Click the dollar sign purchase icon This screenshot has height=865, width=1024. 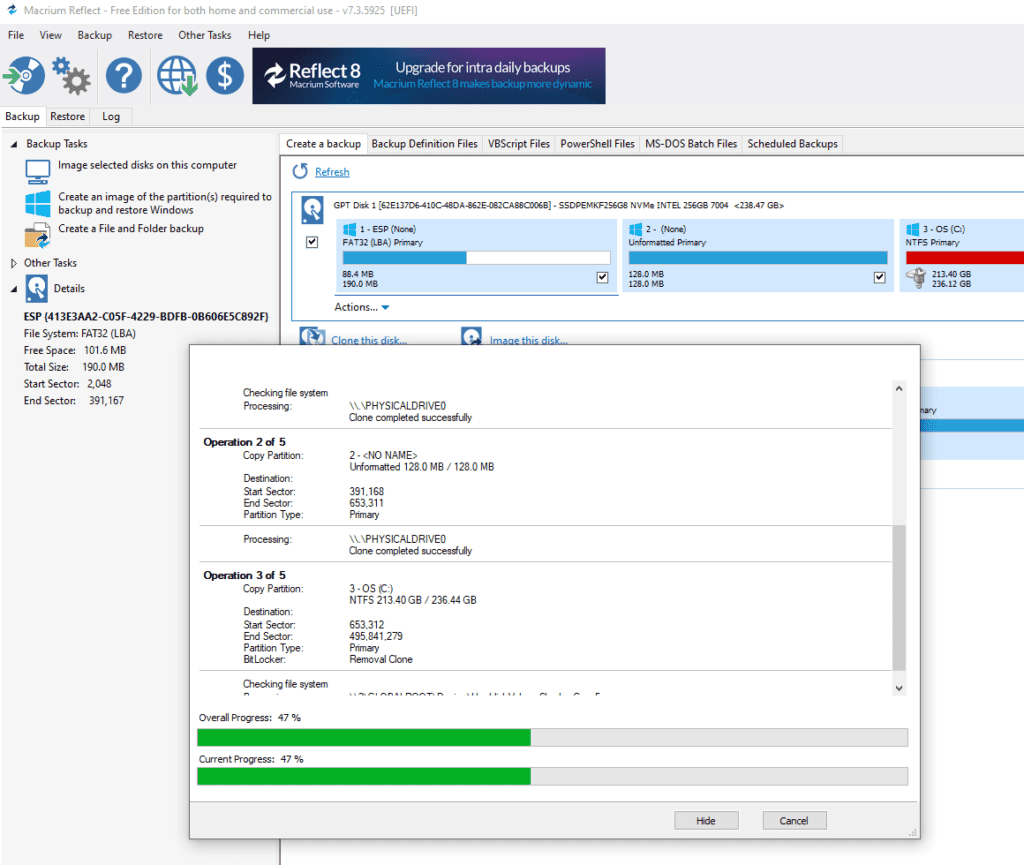coord(225,76)
